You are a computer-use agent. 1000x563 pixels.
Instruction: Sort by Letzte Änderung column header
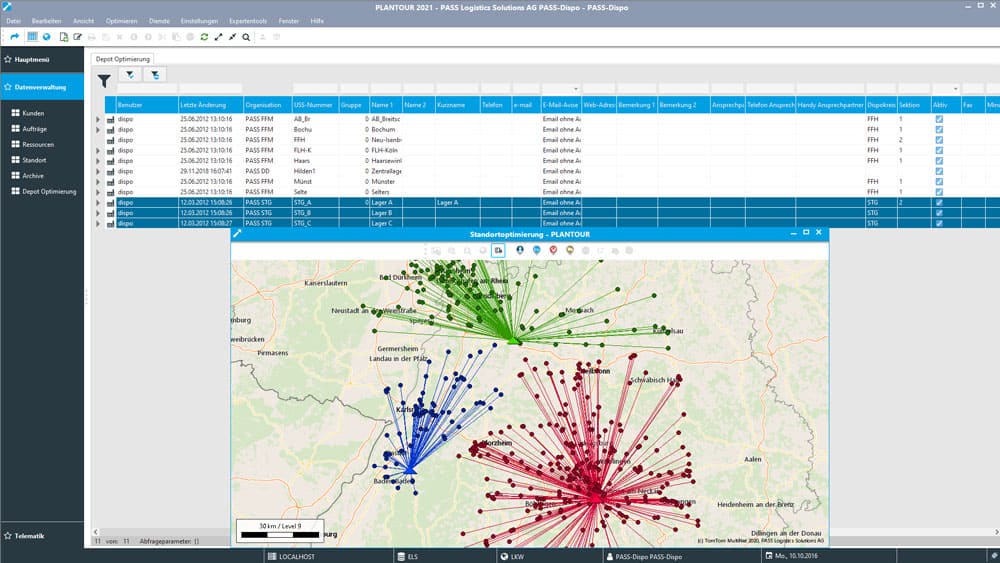pos(210,105)
